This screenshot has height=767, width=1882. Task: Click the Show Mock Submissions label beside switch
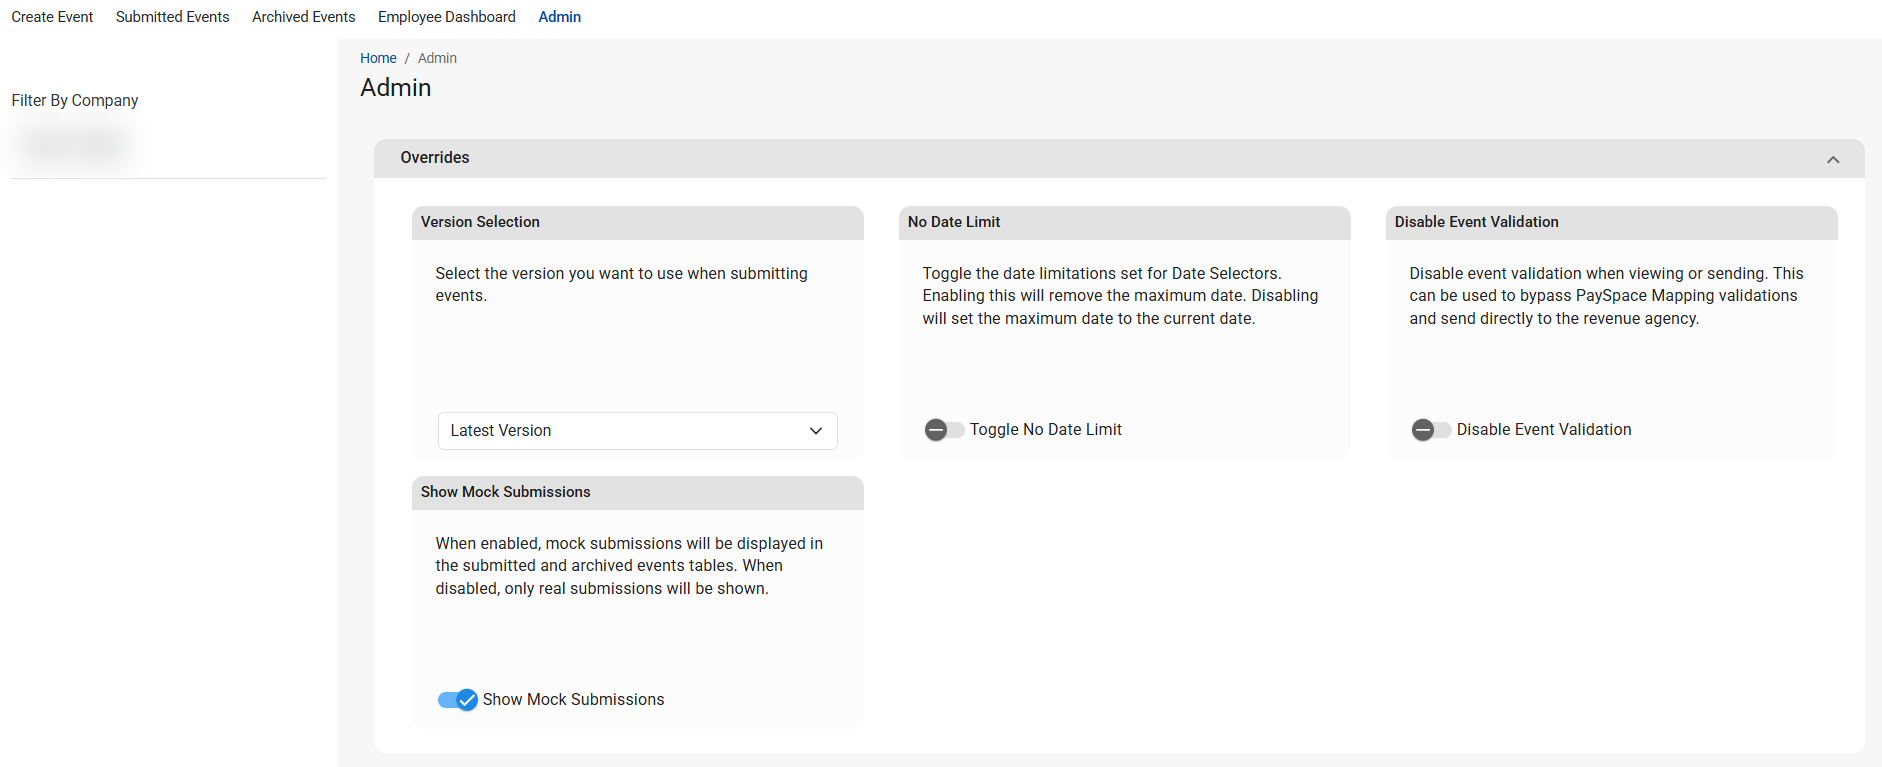point(573,700)
